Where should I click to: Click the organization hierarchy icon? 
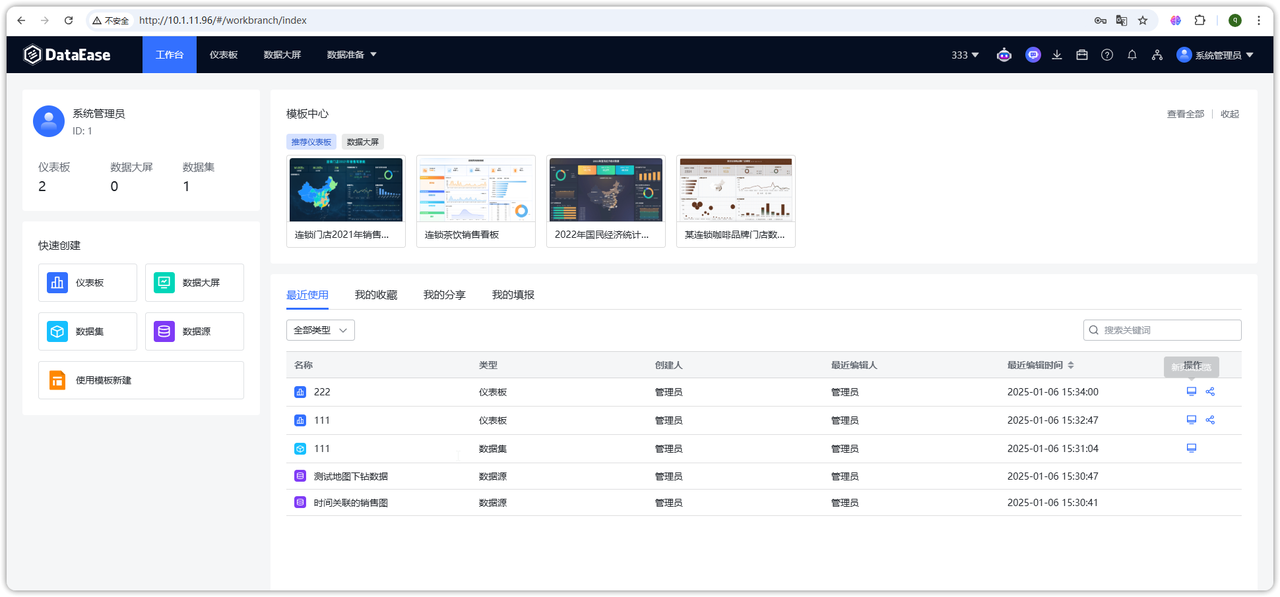[1157, 55]
